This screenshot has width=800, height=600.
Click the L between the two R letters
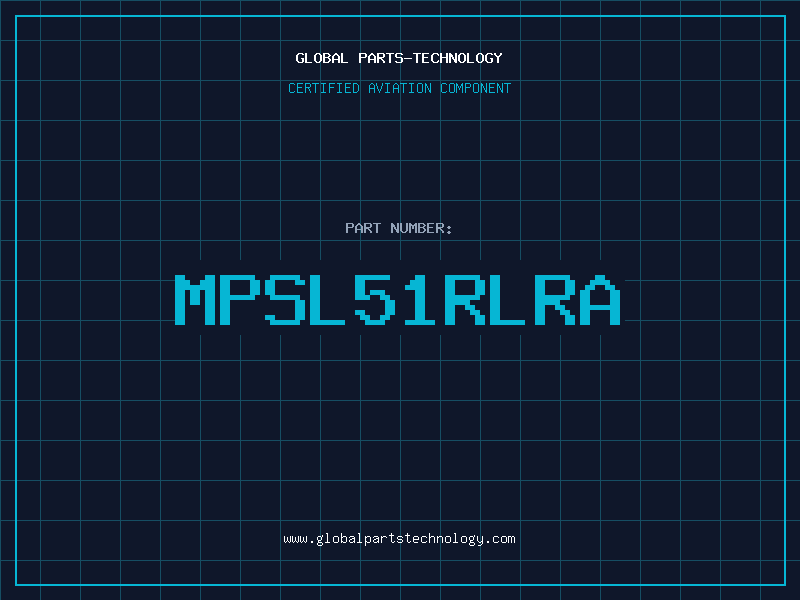click(510, 299)
